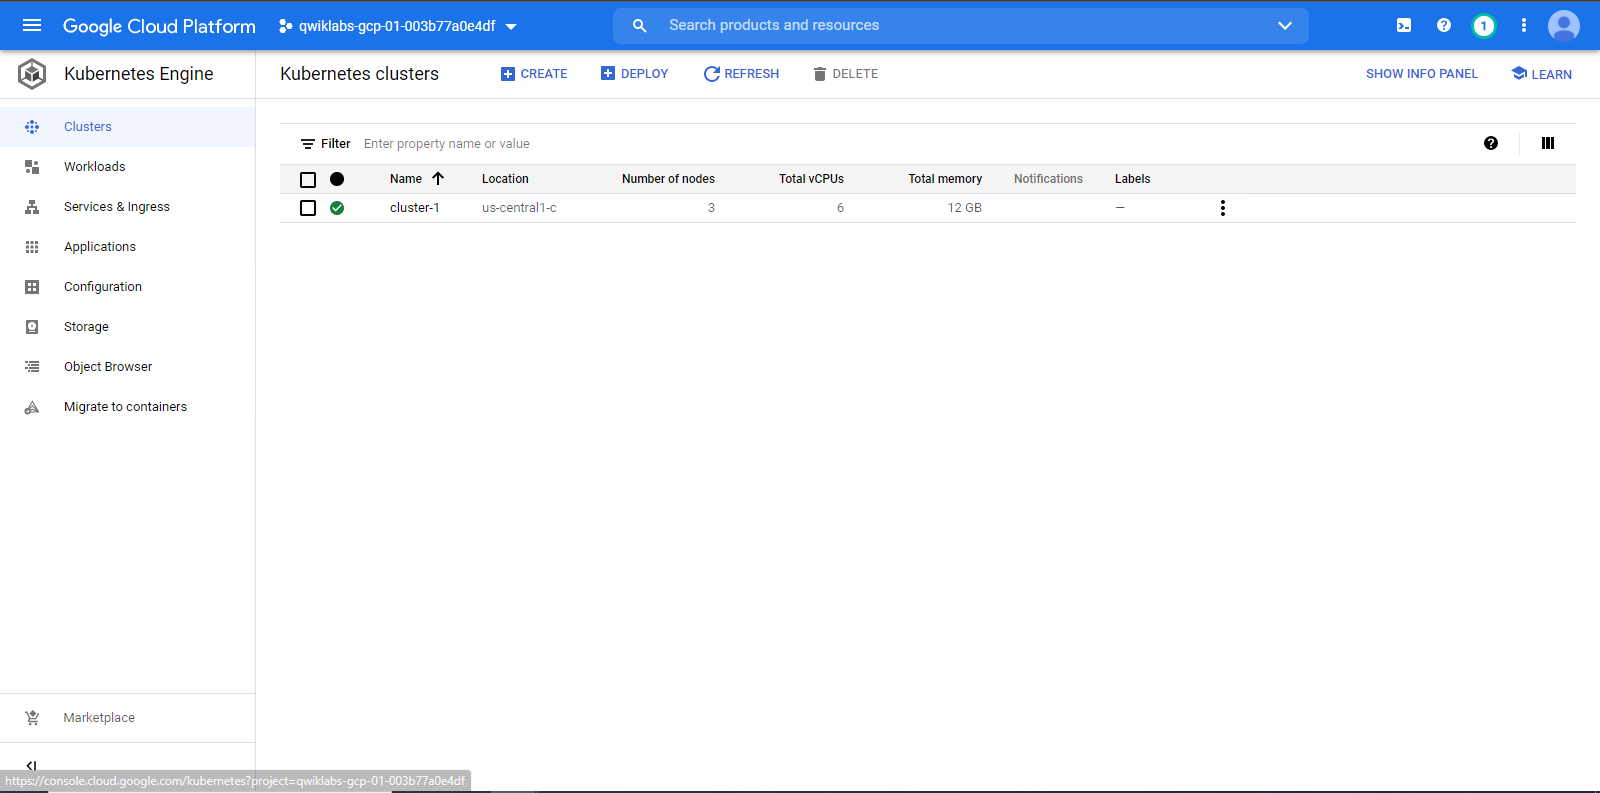Click the CREATE cluster button

pyautogui.click(x=534, y=74)
